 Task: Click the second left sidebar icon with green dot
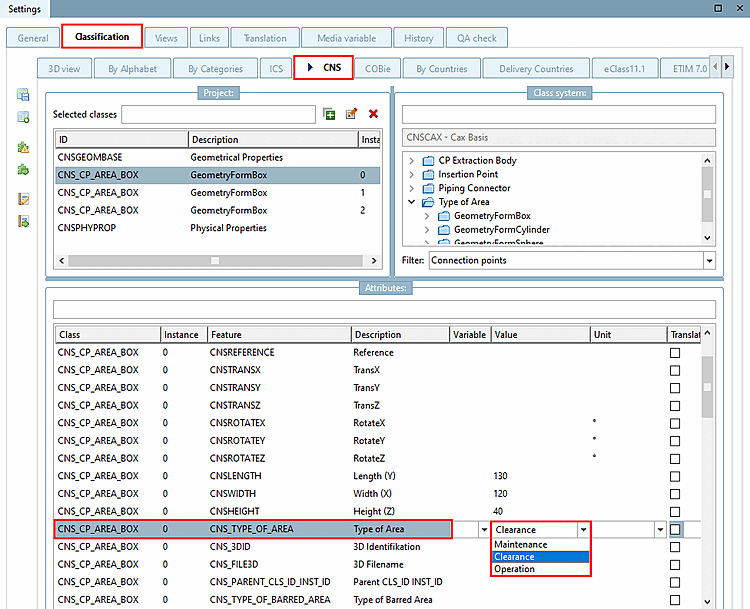click(x=22, y=117)
